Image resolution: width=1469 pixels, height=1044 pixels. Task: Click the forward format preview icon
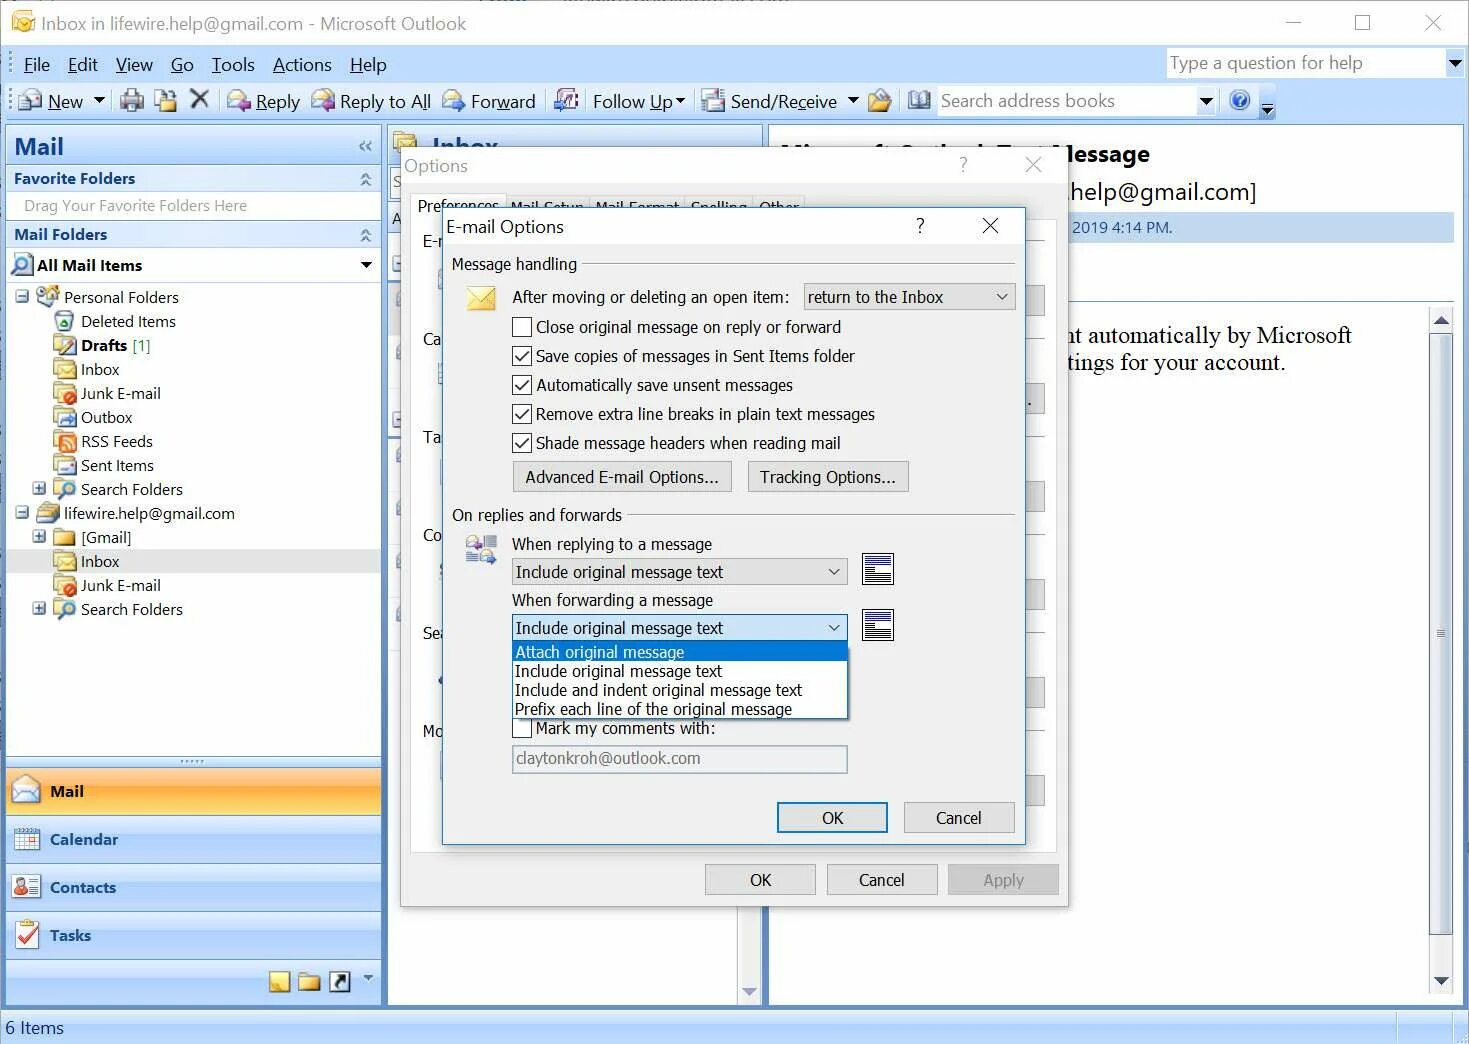(878, 625)
